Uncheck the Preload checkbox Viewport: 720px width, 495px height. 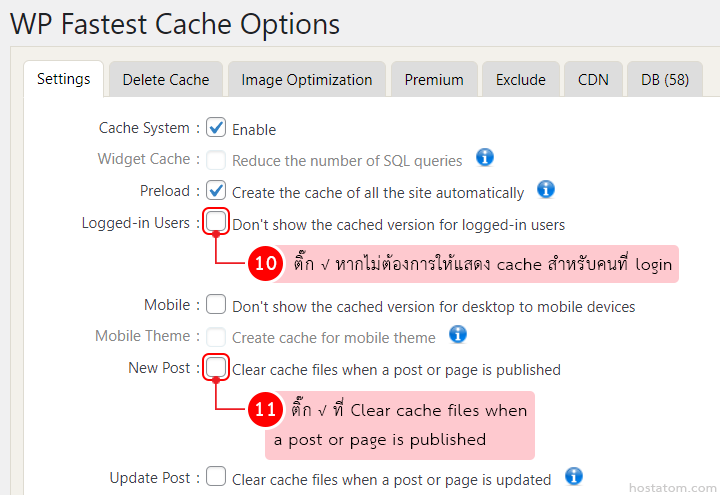click(216, 190)
